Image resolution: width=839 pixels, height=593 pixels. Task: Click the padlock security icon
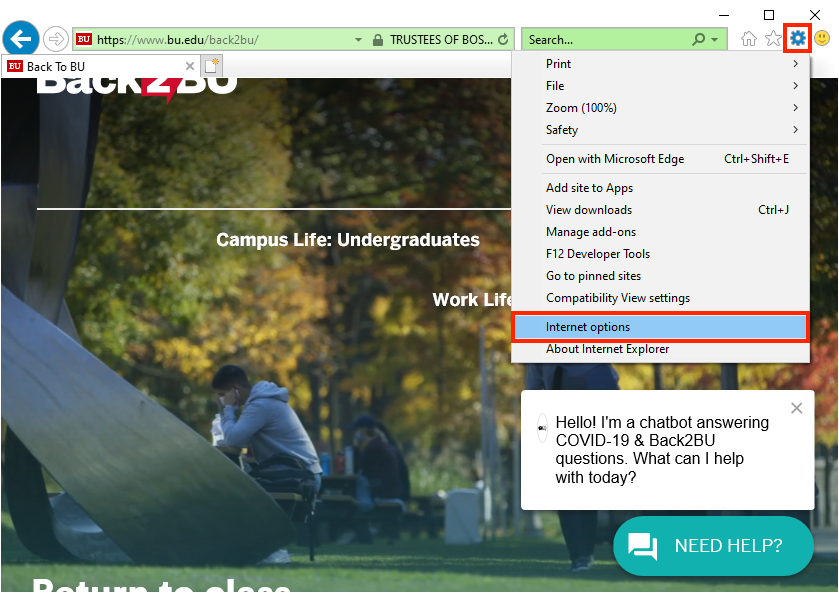tap(377, 38)
